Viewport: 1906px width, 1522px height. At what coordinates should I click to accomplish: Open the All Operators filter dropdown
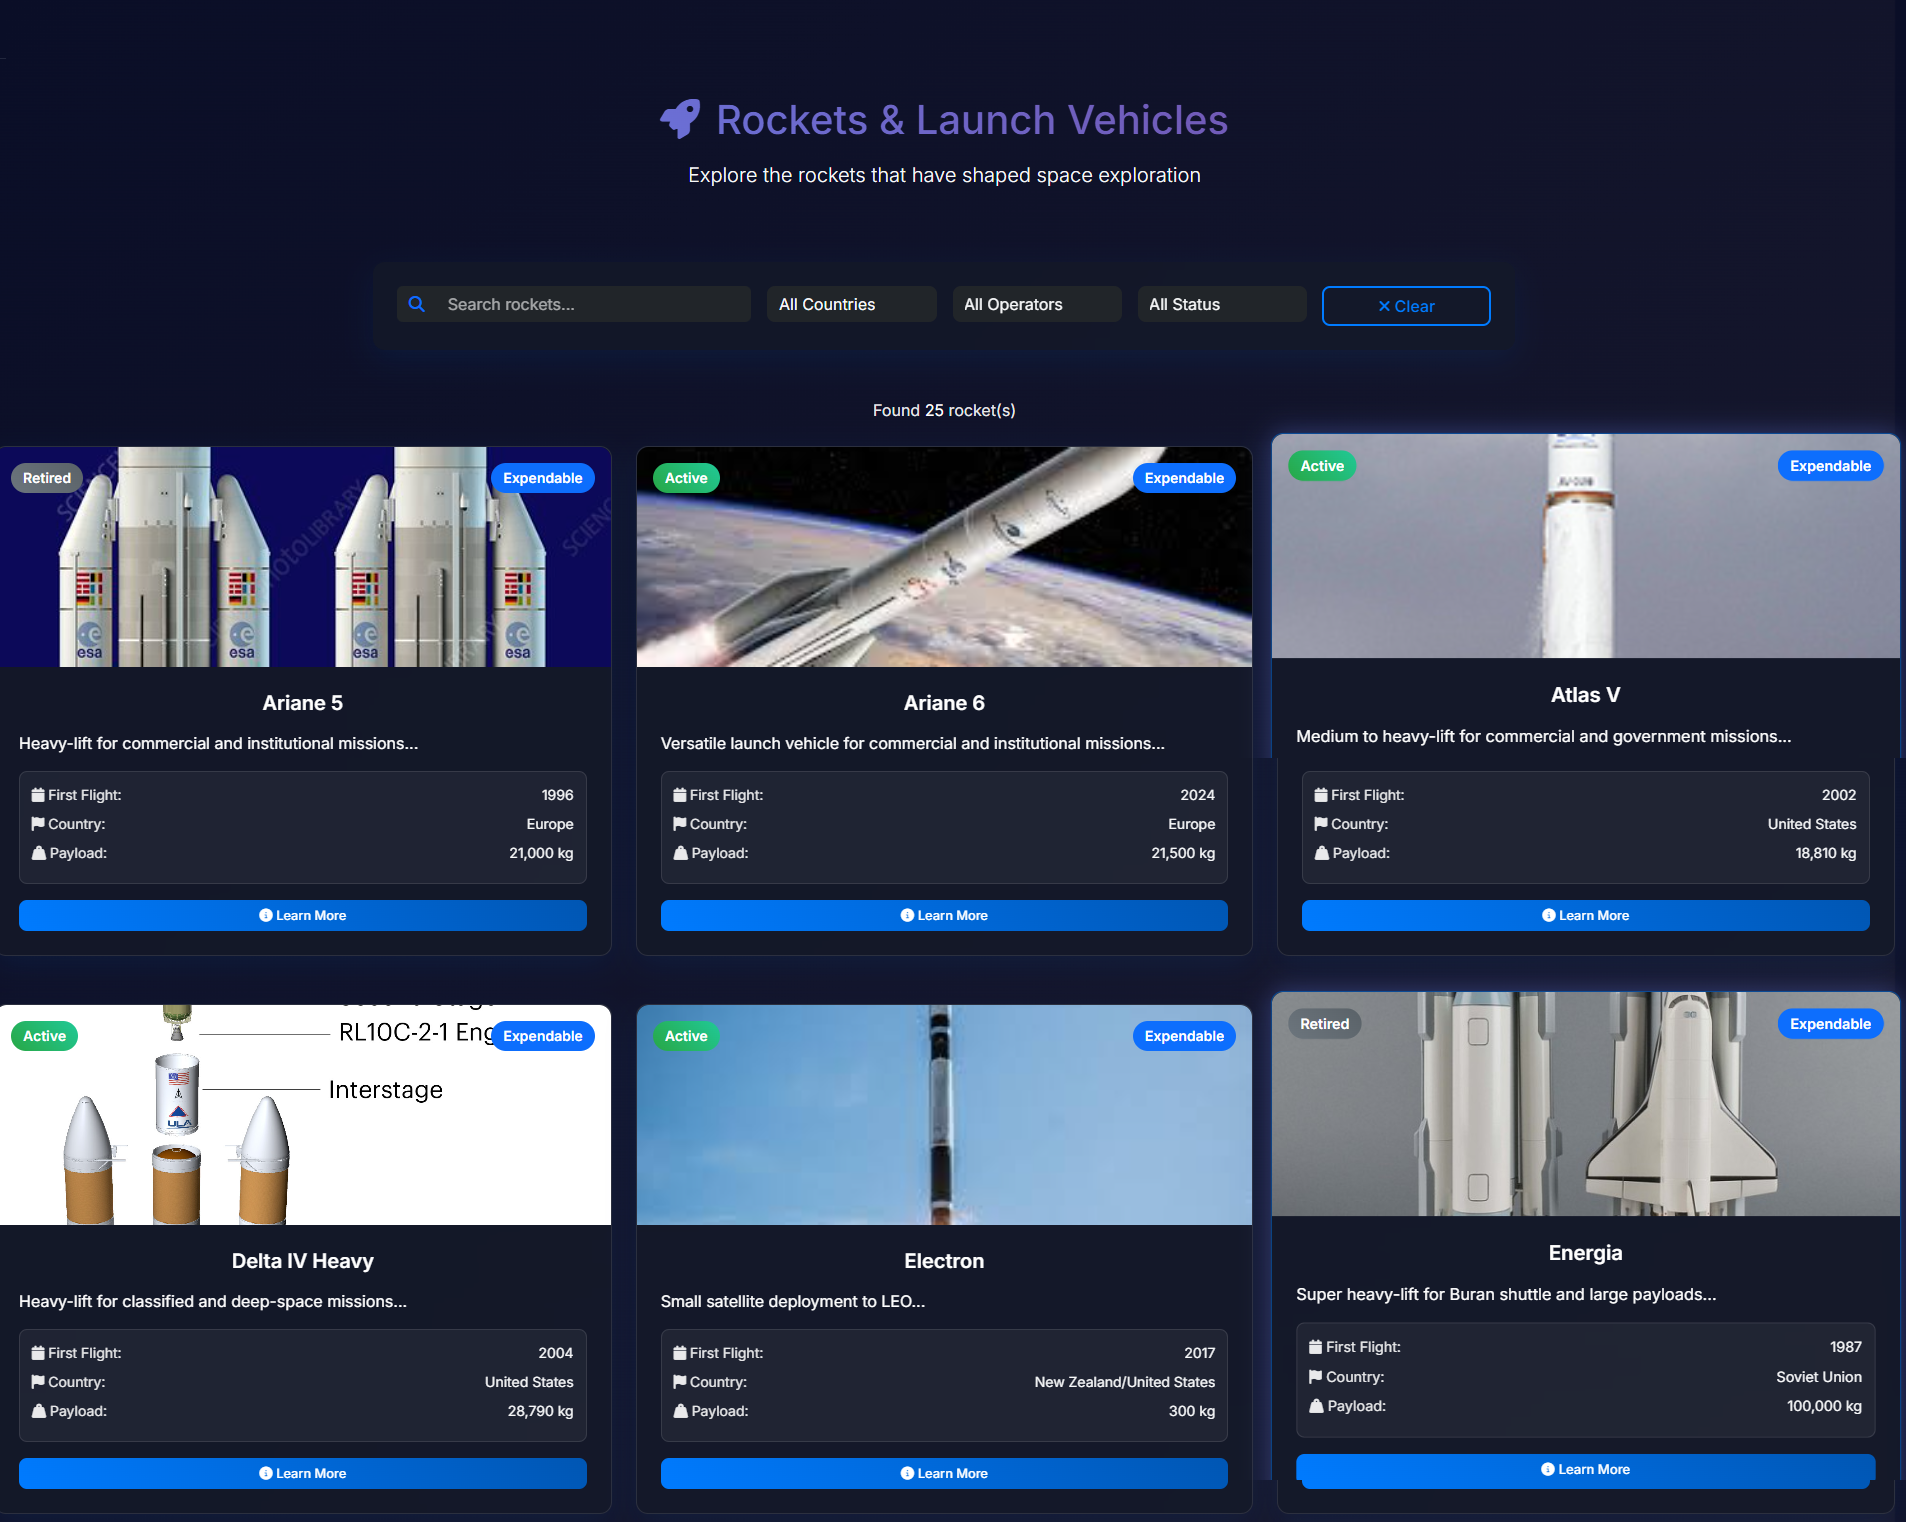coord(1036,304)
